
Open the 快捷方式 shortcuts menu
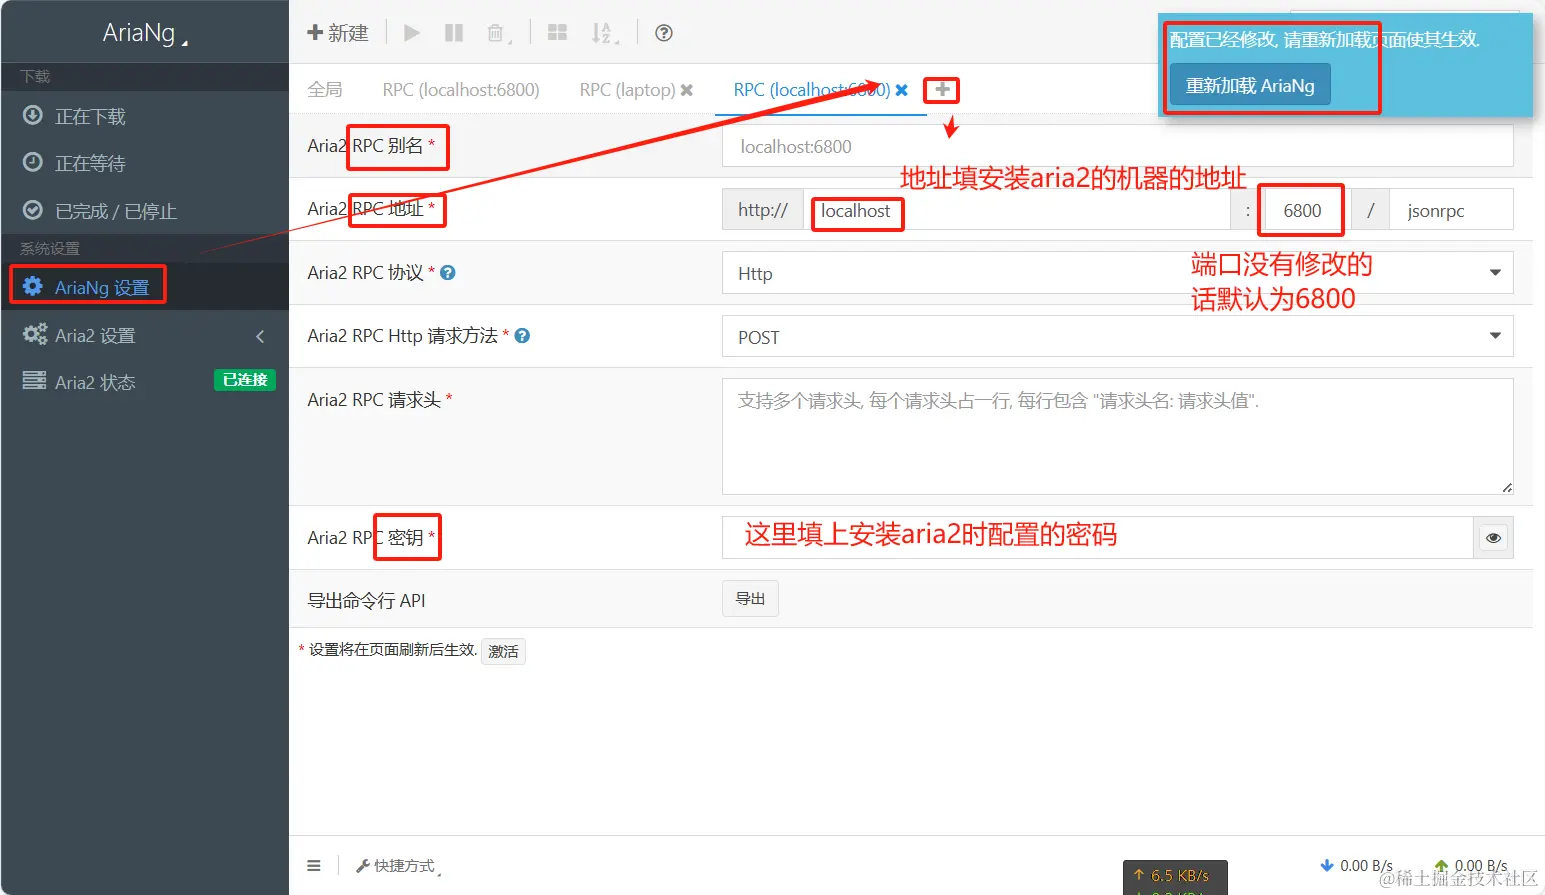[398, 865]
